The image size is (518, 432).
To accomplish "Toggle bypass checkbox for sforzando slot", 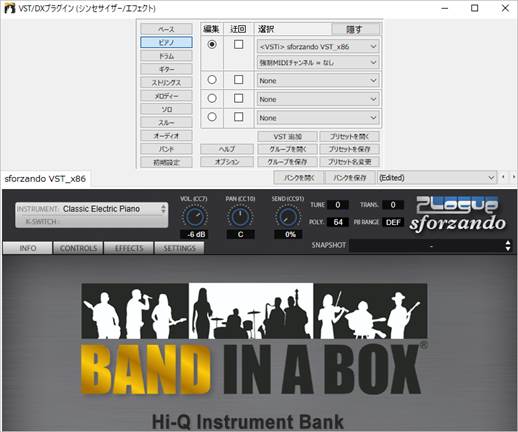I will coord(238,44).
